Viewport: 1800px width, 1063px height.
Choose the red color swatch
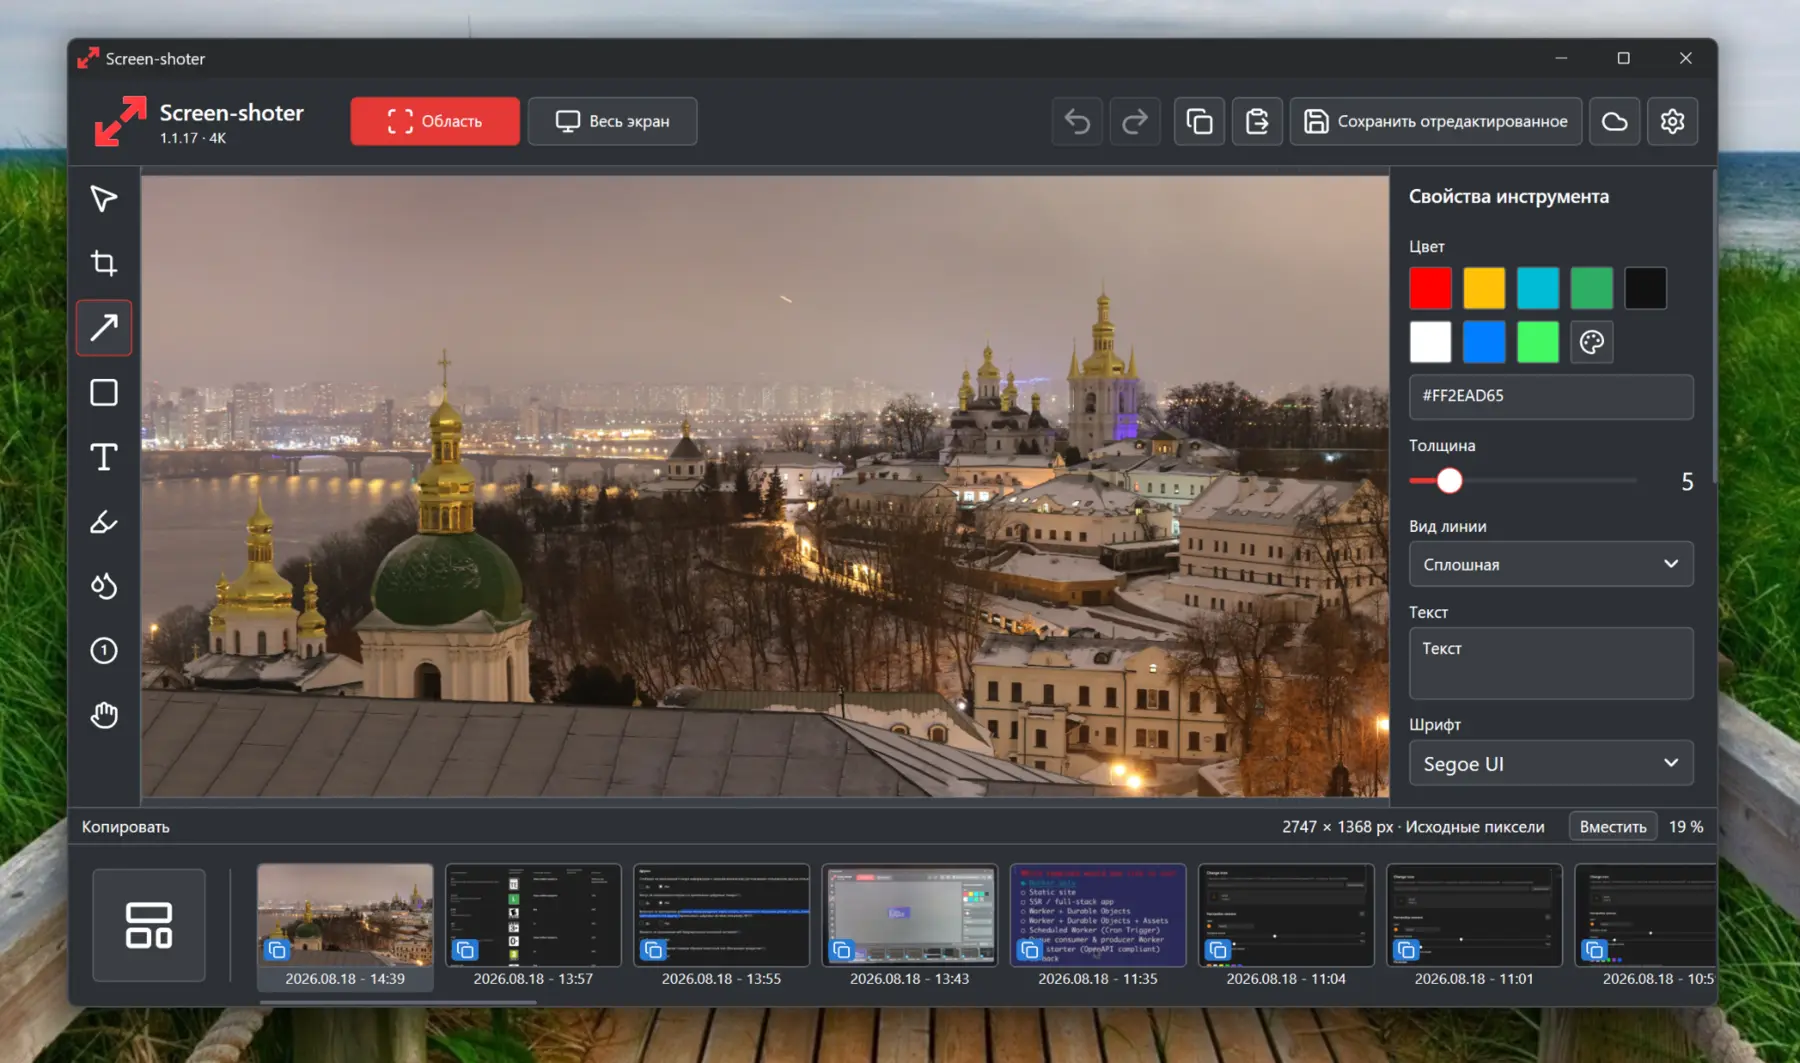1430,288
